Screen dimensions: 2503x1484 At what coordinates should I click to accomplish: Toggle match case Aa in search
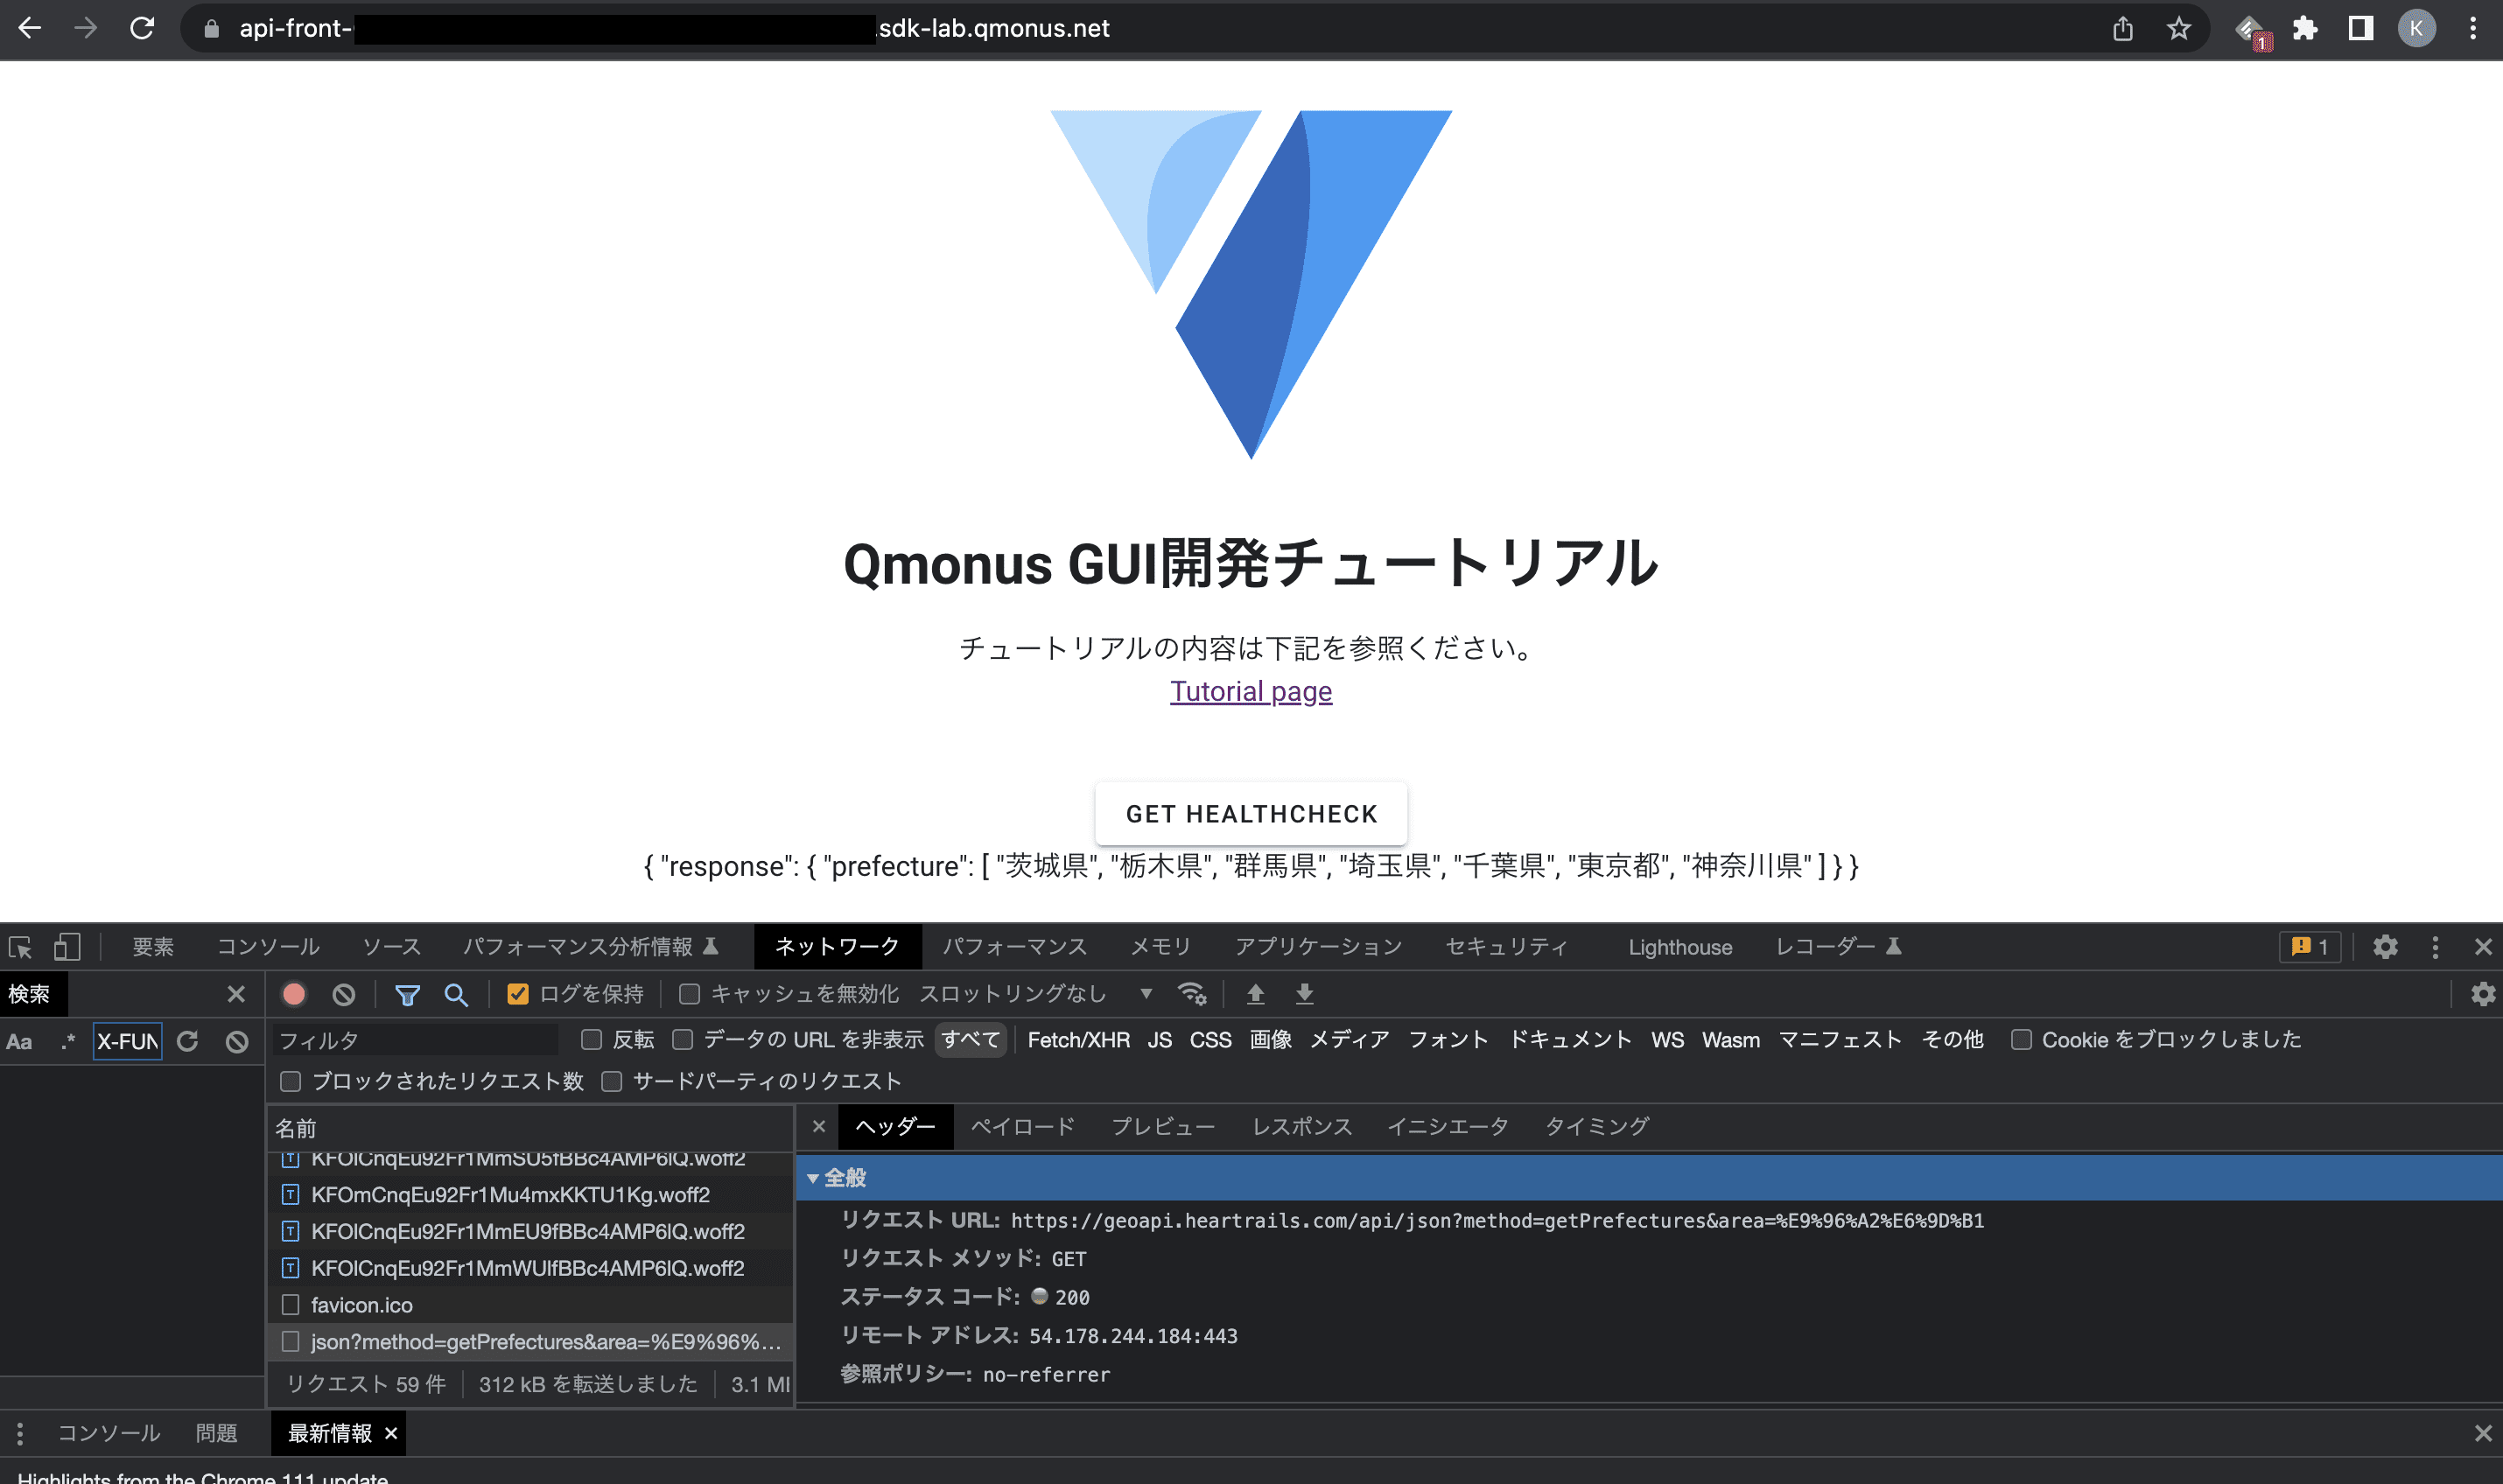pos(19,1041)
